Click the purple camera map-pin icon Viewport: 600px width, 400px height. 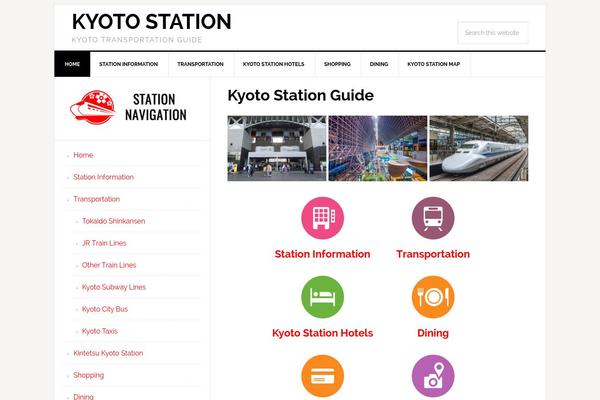433,376
